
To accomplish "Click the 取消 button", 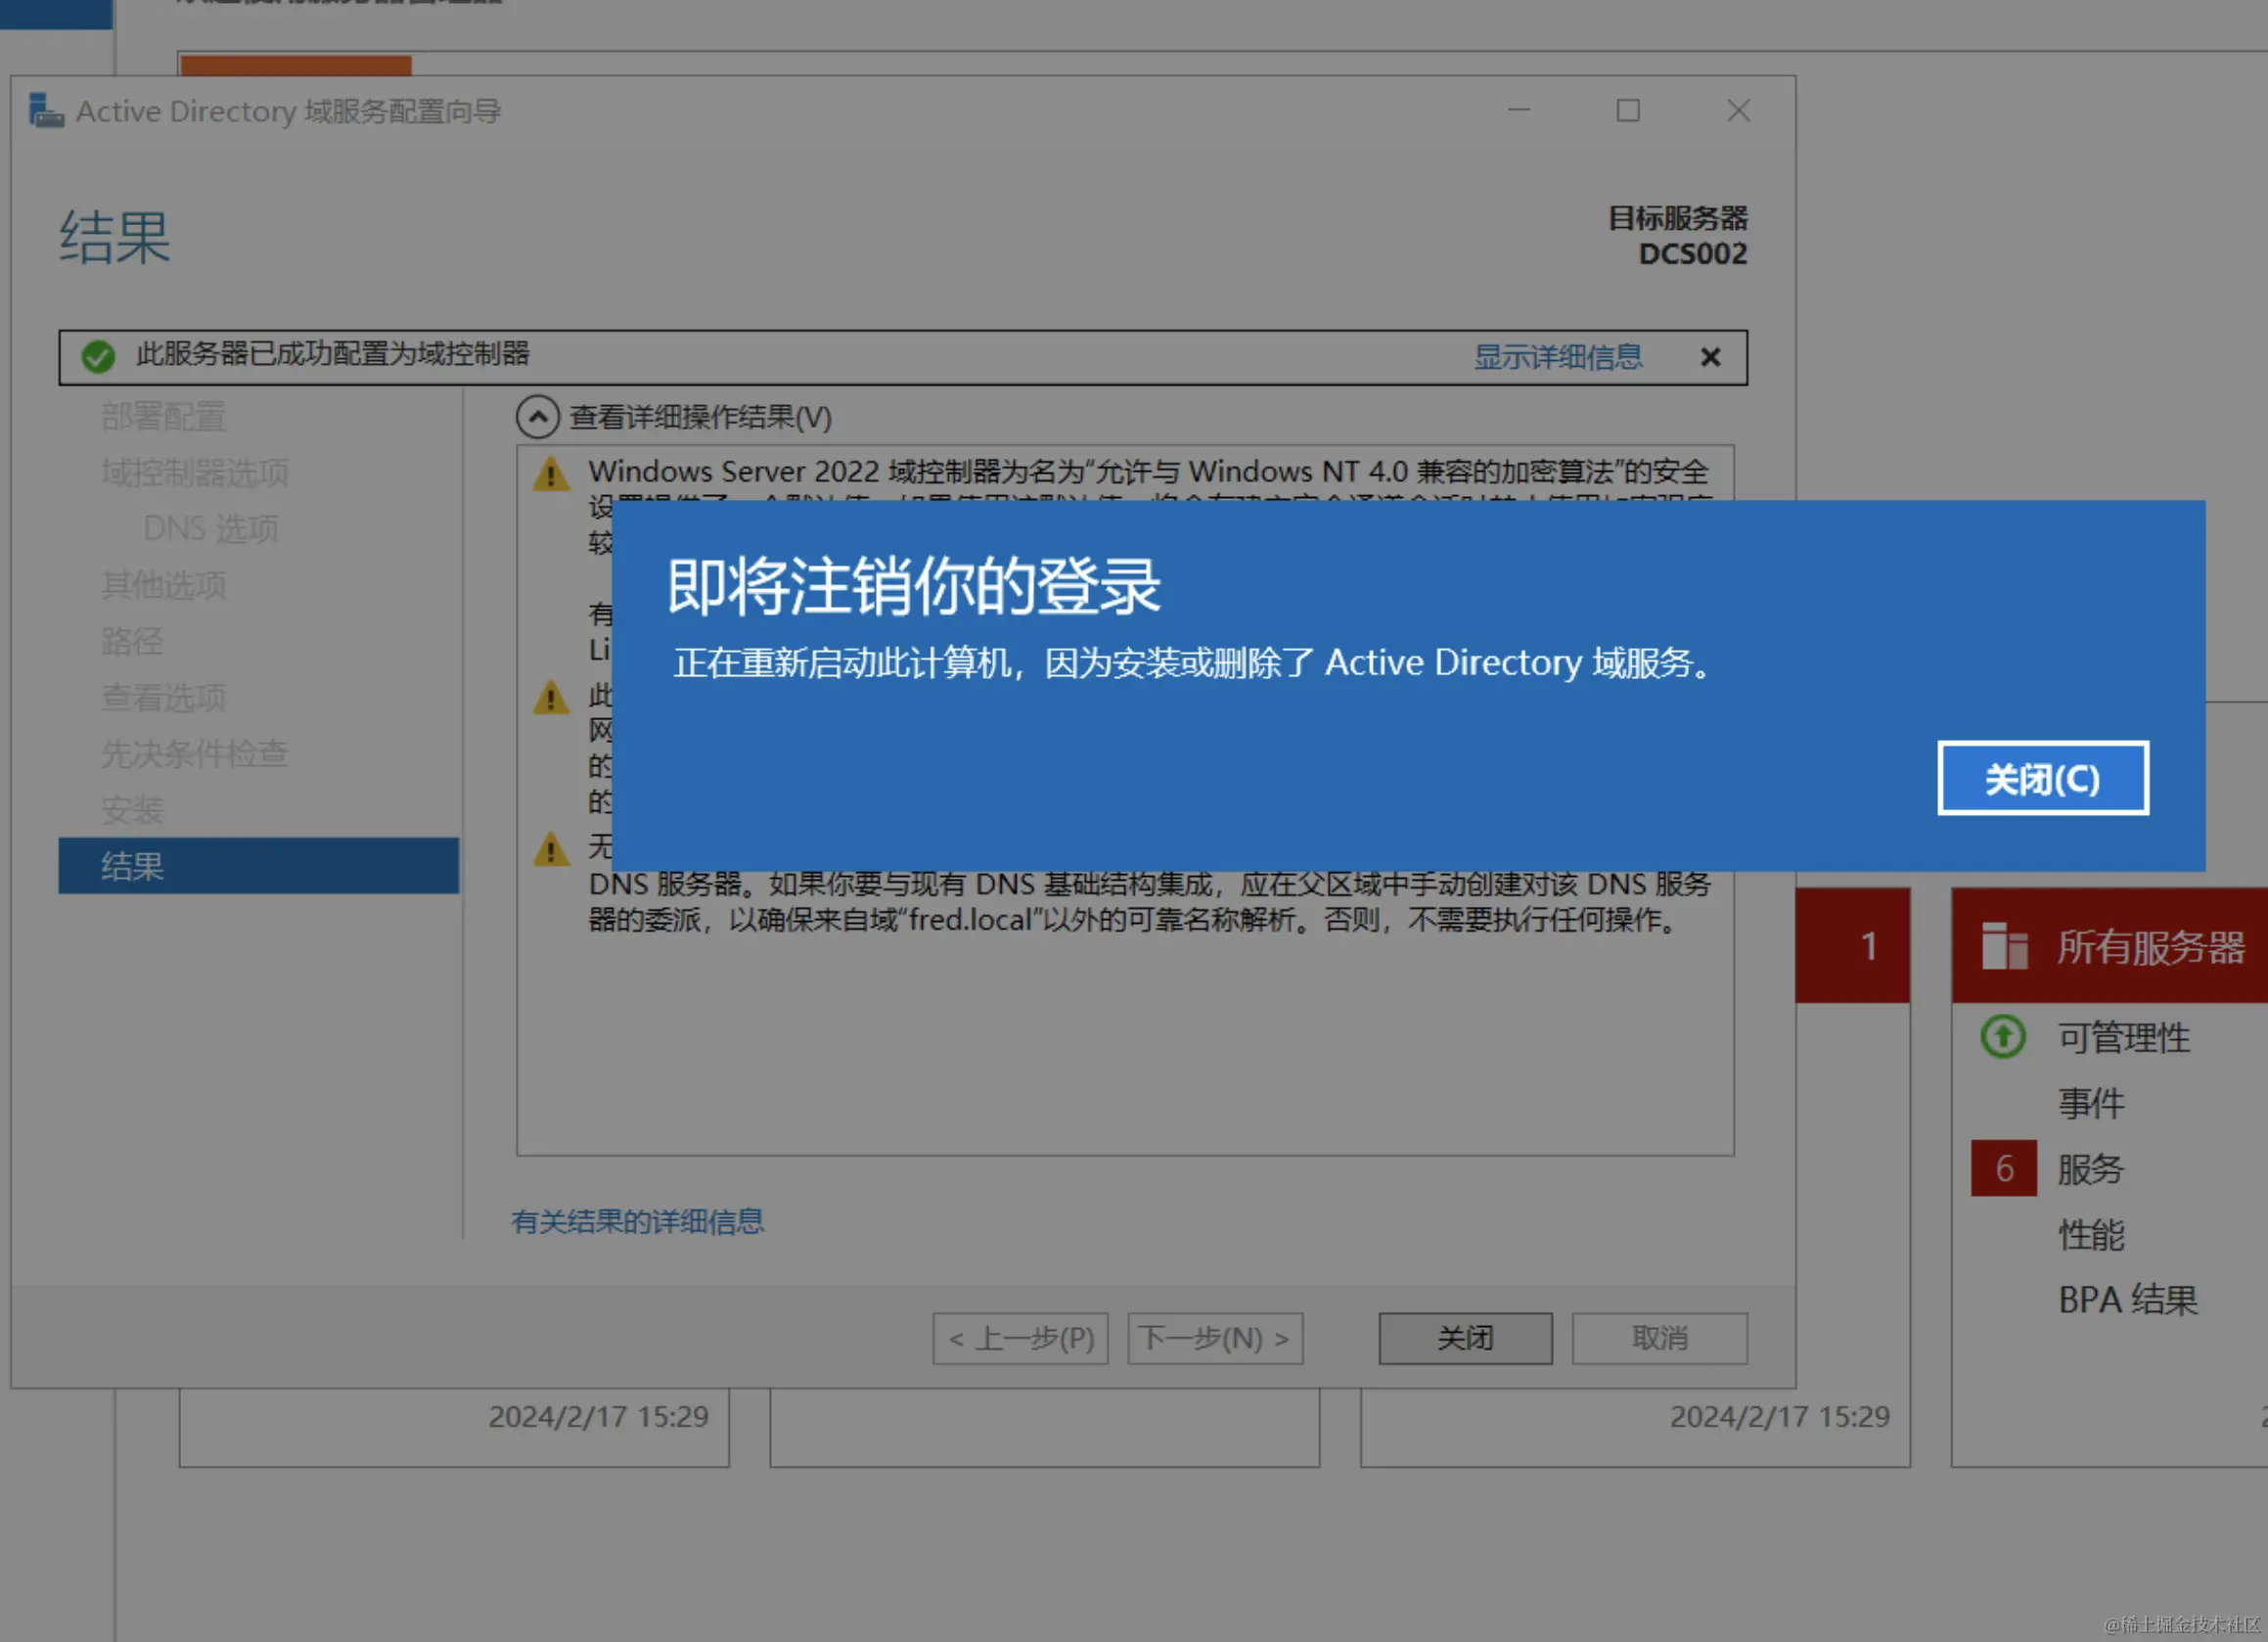I will click(x=1658, y=1338).
